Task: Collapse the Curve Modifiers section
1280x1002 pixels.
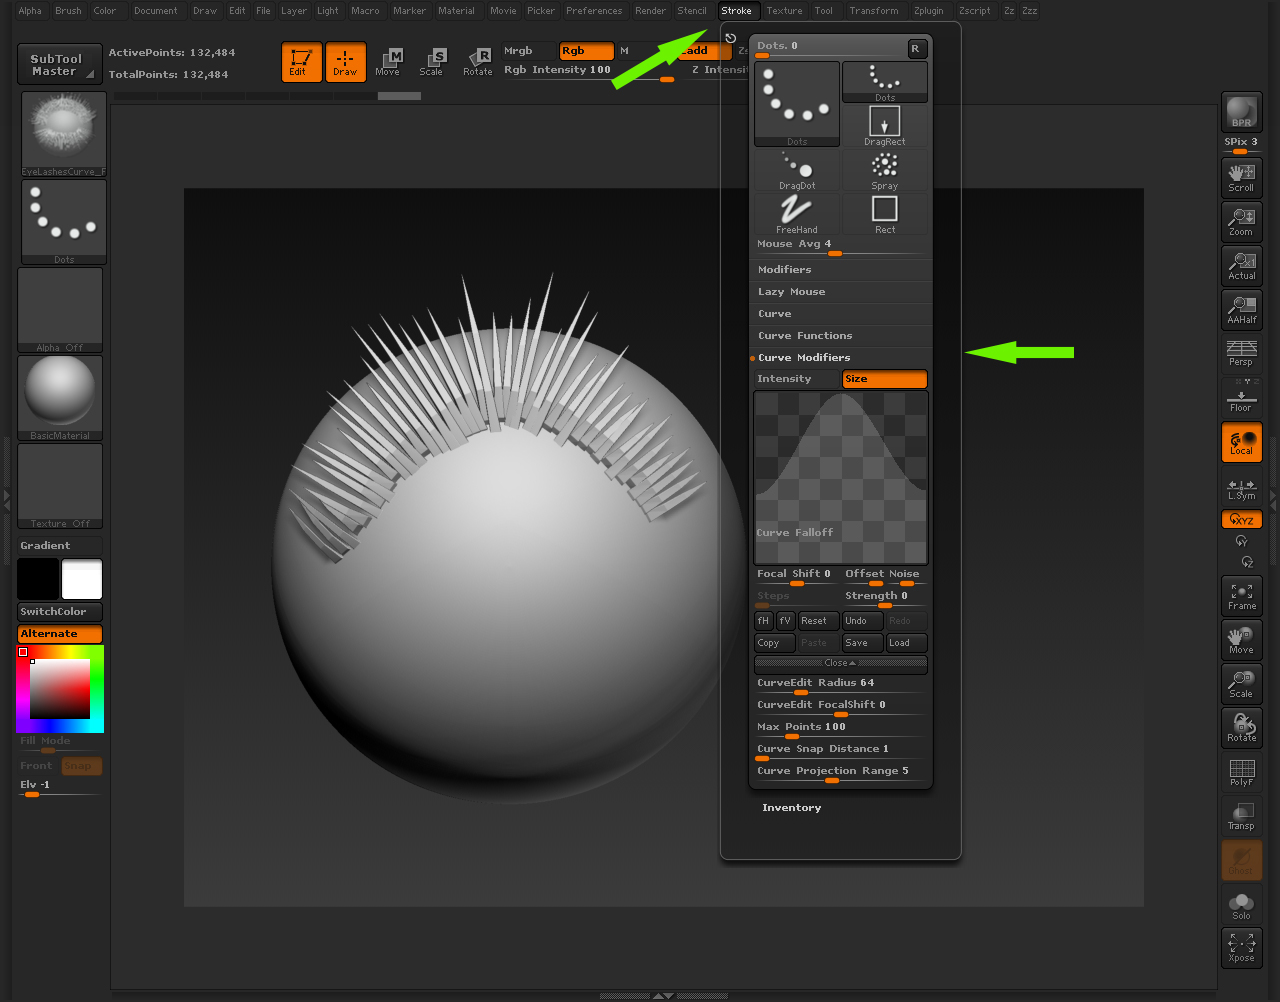Action: coord(804,358)
